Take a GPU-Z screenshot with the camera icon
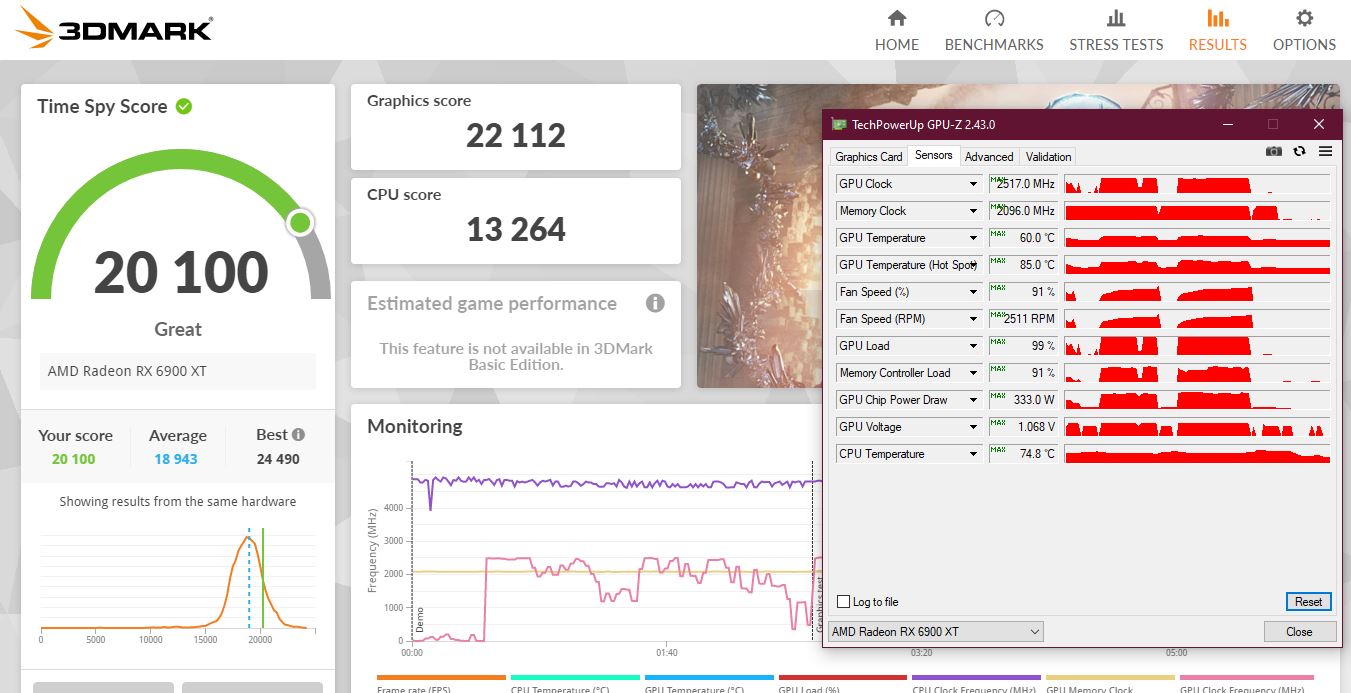 tap(1274, 151)
